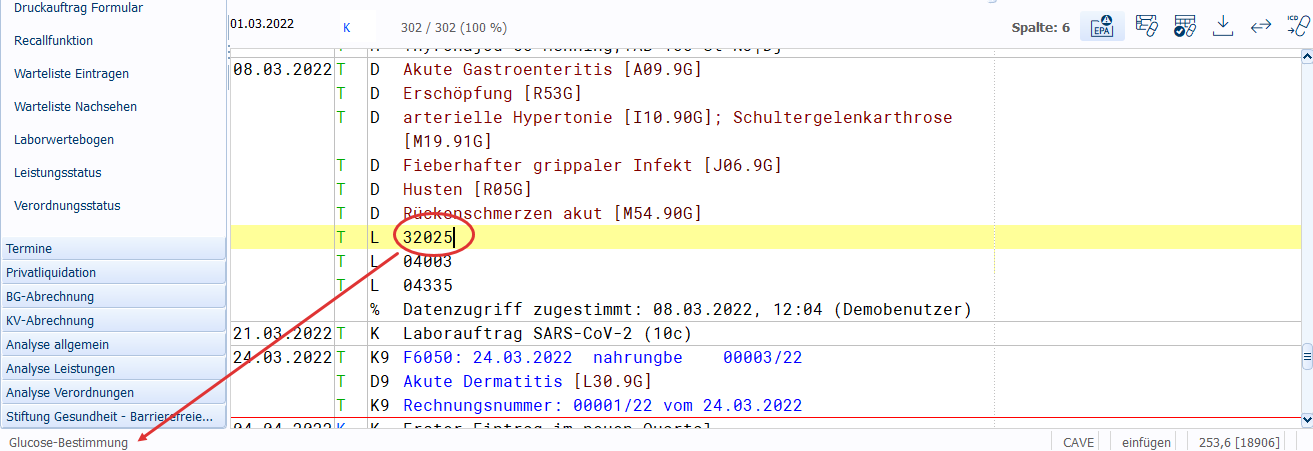Select the Akute Gastroenteritis [A09.9G] diagnosis
1313x451 pixels.
pos(552,70)
